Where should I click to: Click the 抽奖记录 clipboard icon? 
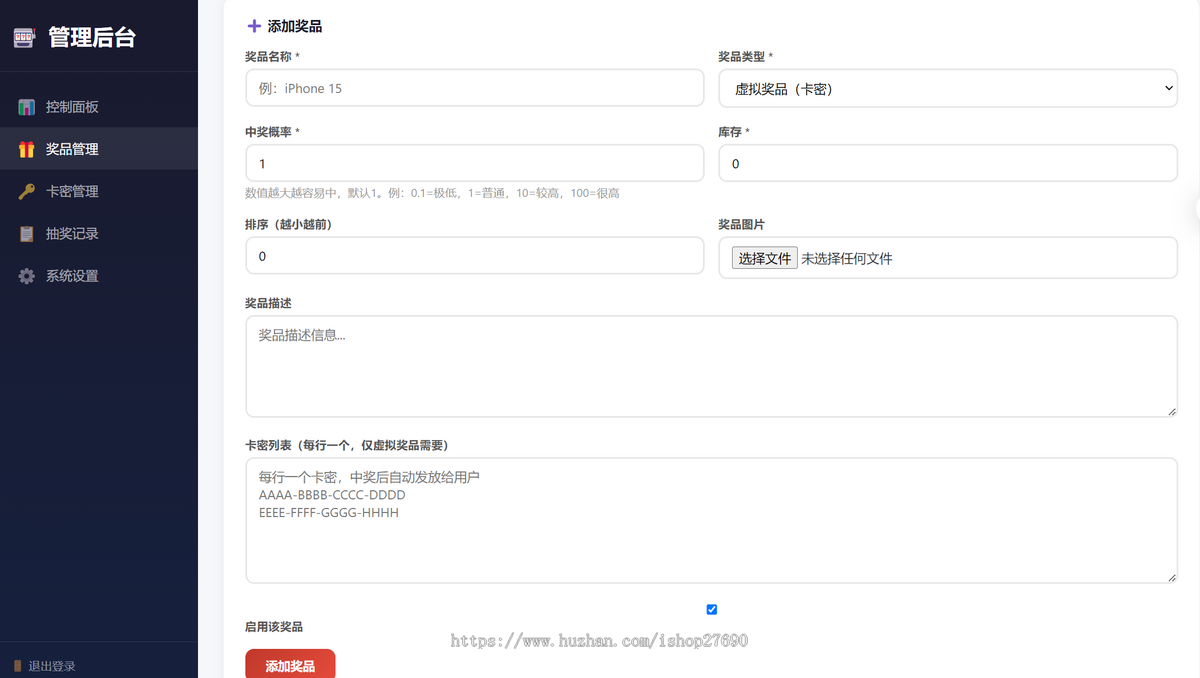coord(27,233)
